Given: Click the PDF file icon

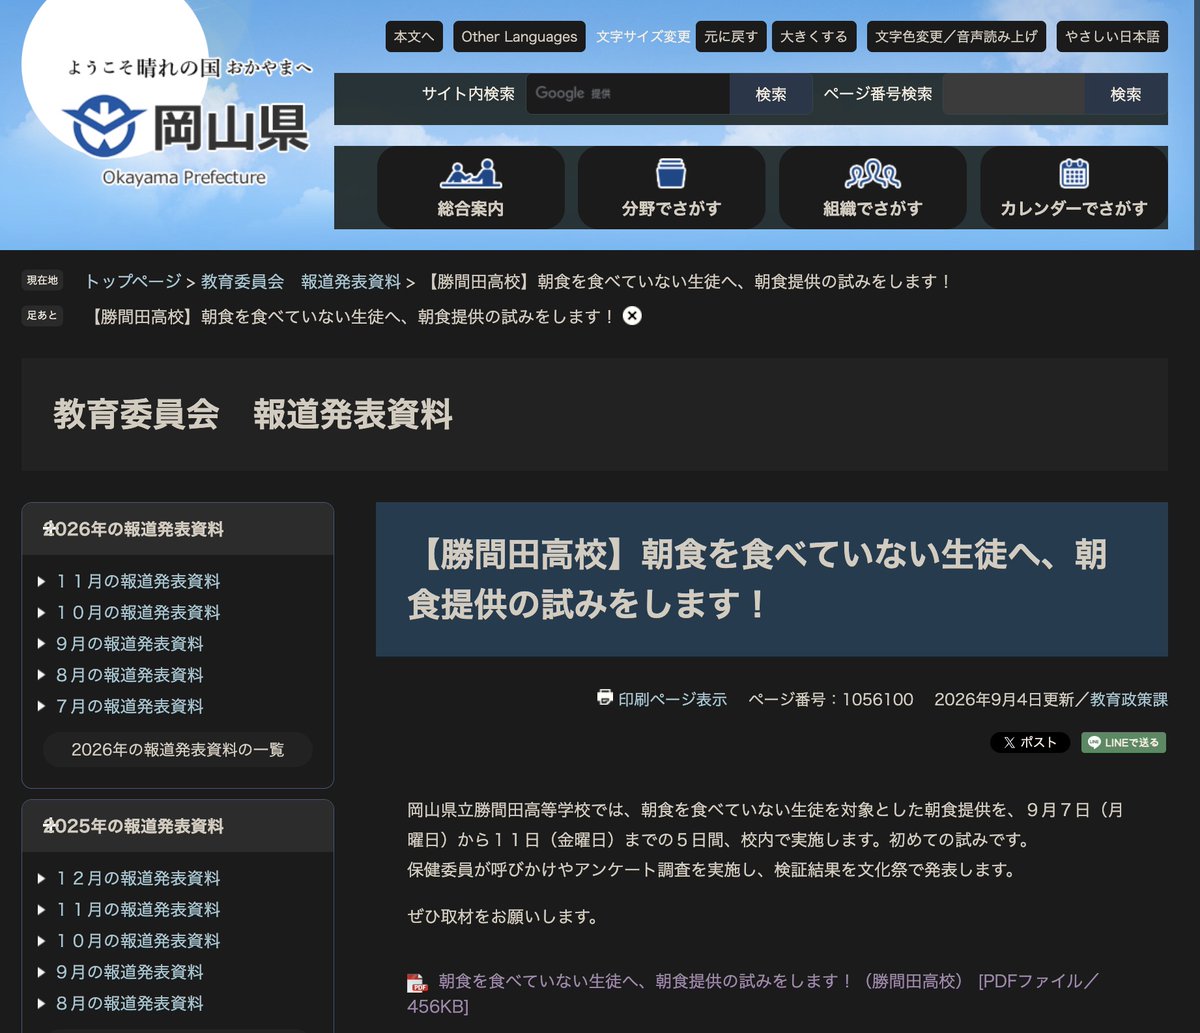Looking at the screenshot, I should (x=417, y=983).
